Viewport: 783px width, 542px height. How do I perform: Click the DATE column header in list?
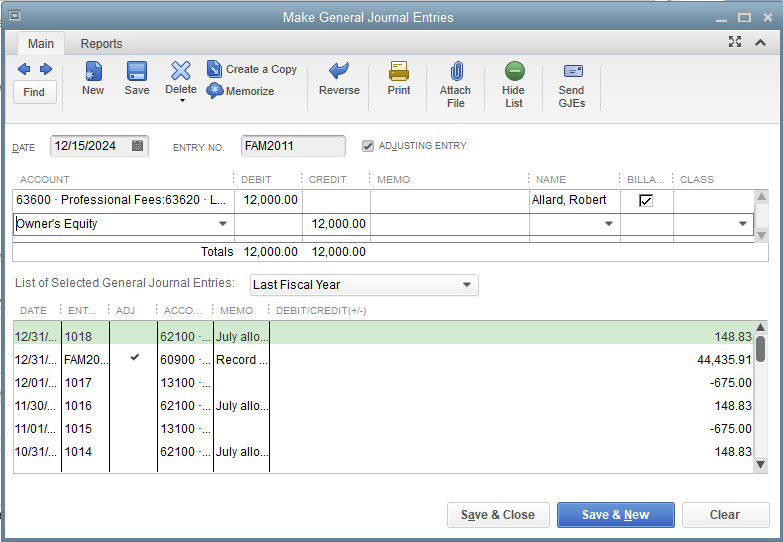click(33, 310)
